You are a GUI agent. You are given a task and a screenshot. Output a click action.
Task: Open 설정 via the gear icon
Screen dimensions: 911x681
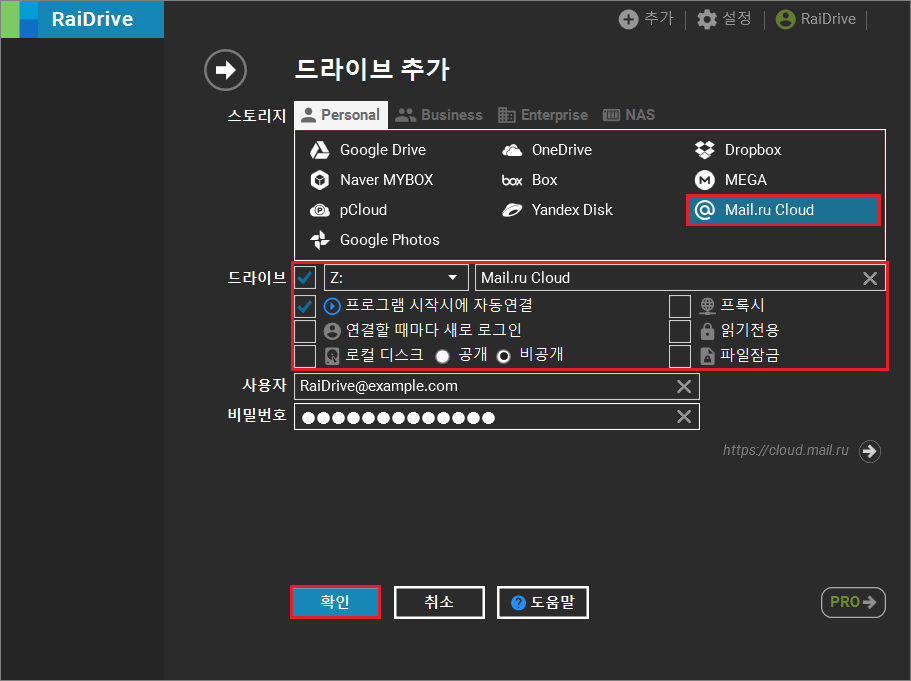coord(706,19)
